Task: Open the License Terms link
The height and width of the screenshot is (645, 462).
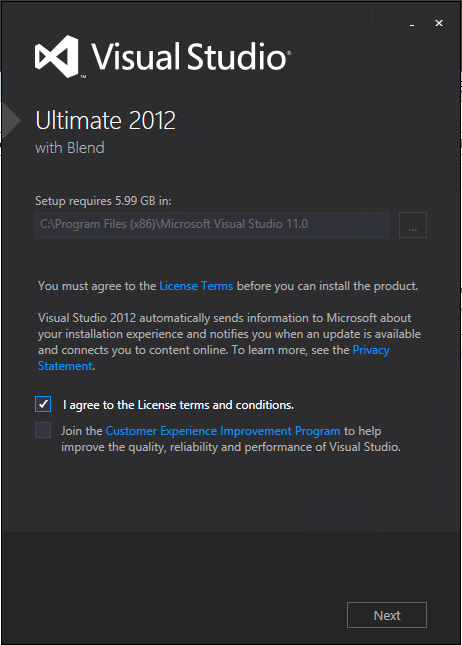Action: [x=196, y=286]
